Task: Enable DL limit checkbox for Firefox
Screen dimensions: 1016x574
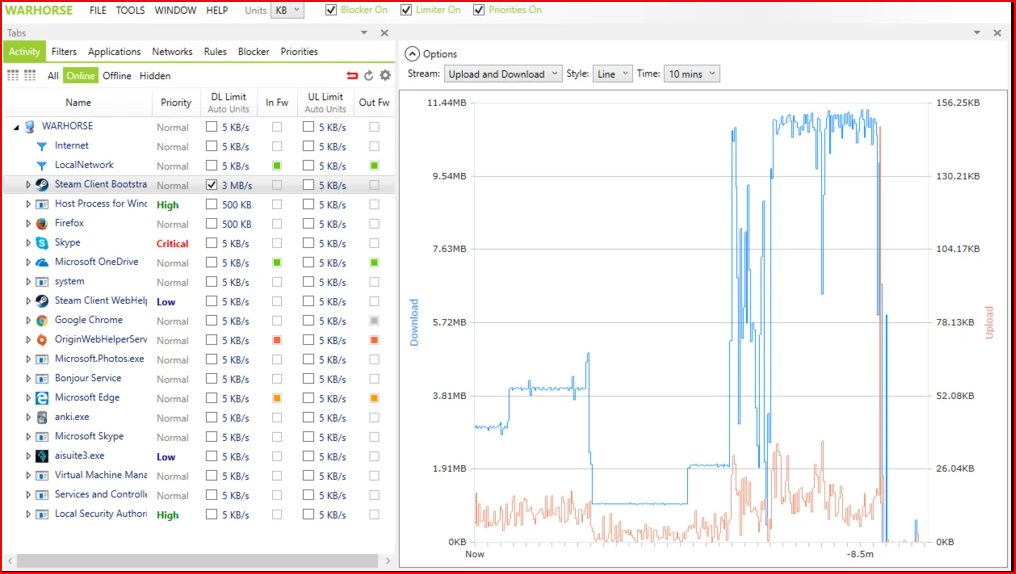Action: click(x=211, y=224)
